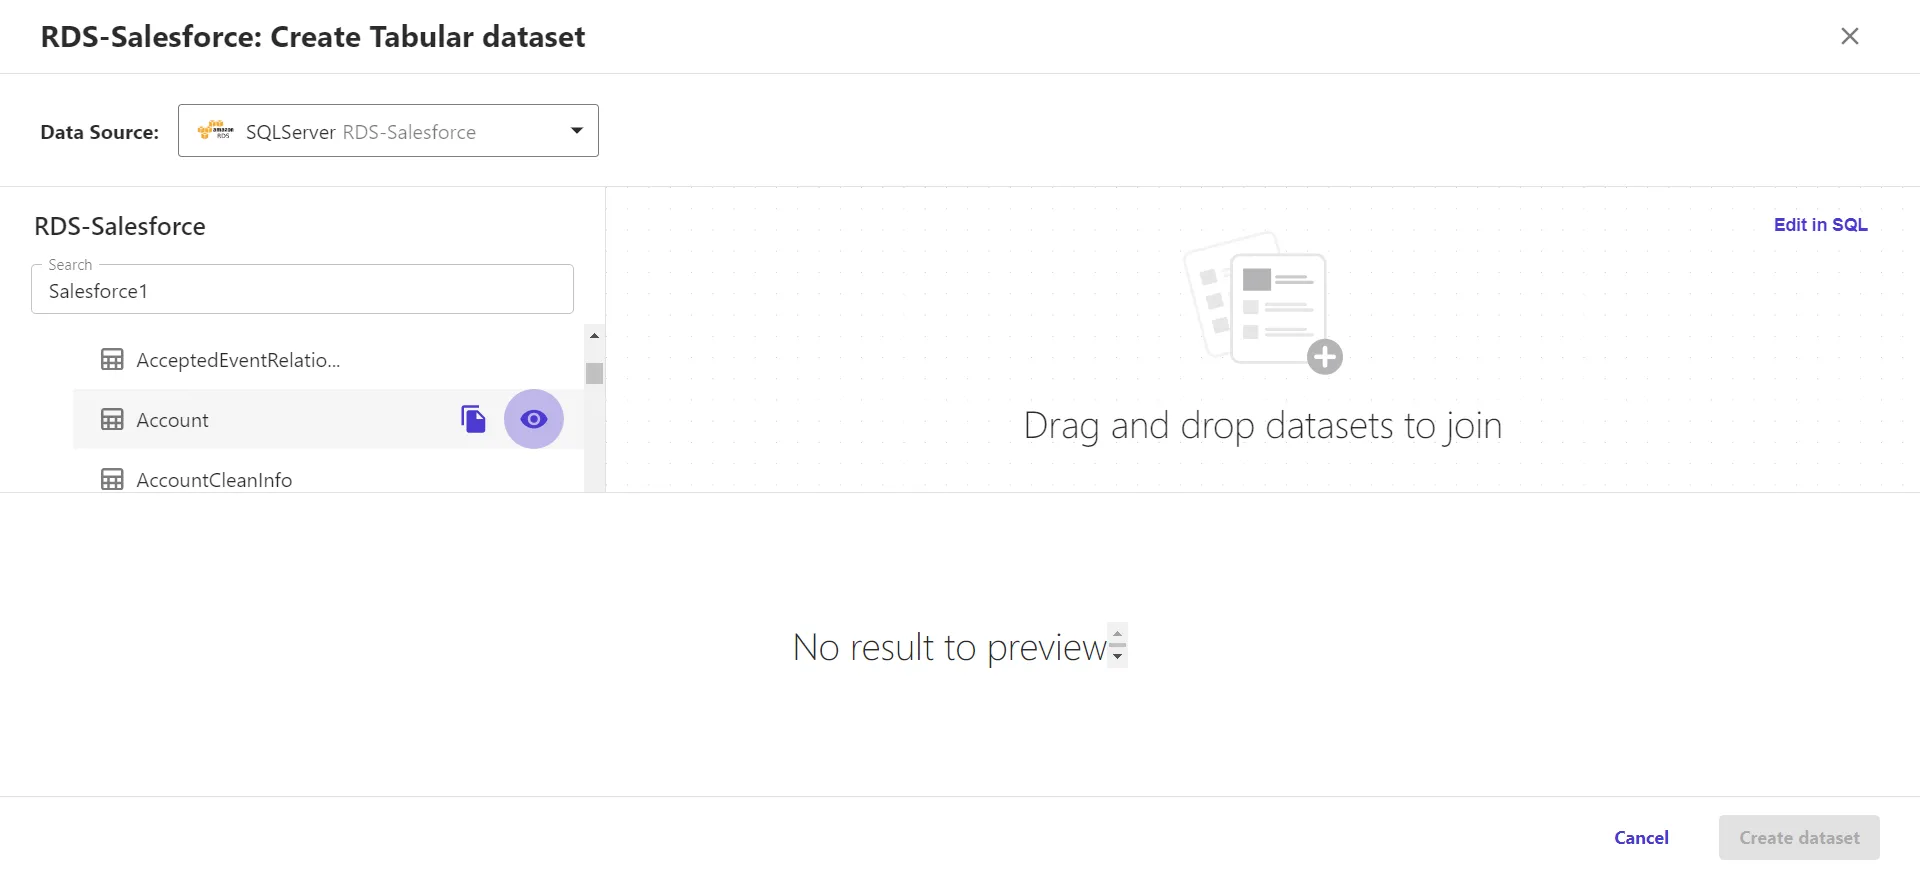The height and width of the screenshot is (871, 1920).
Task: Open Edit in SQL
Action: coord(1820,225)
